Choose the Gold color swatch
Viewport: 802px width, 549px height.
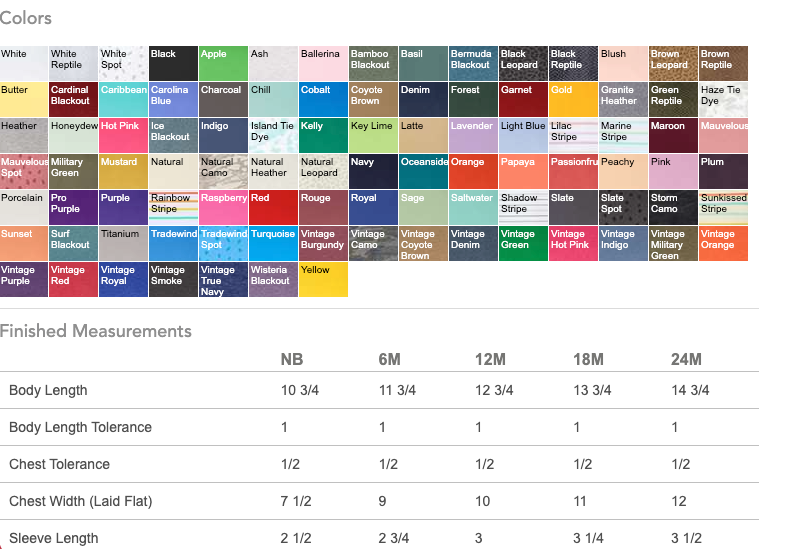pyautogui.click(x=573, y=99)
